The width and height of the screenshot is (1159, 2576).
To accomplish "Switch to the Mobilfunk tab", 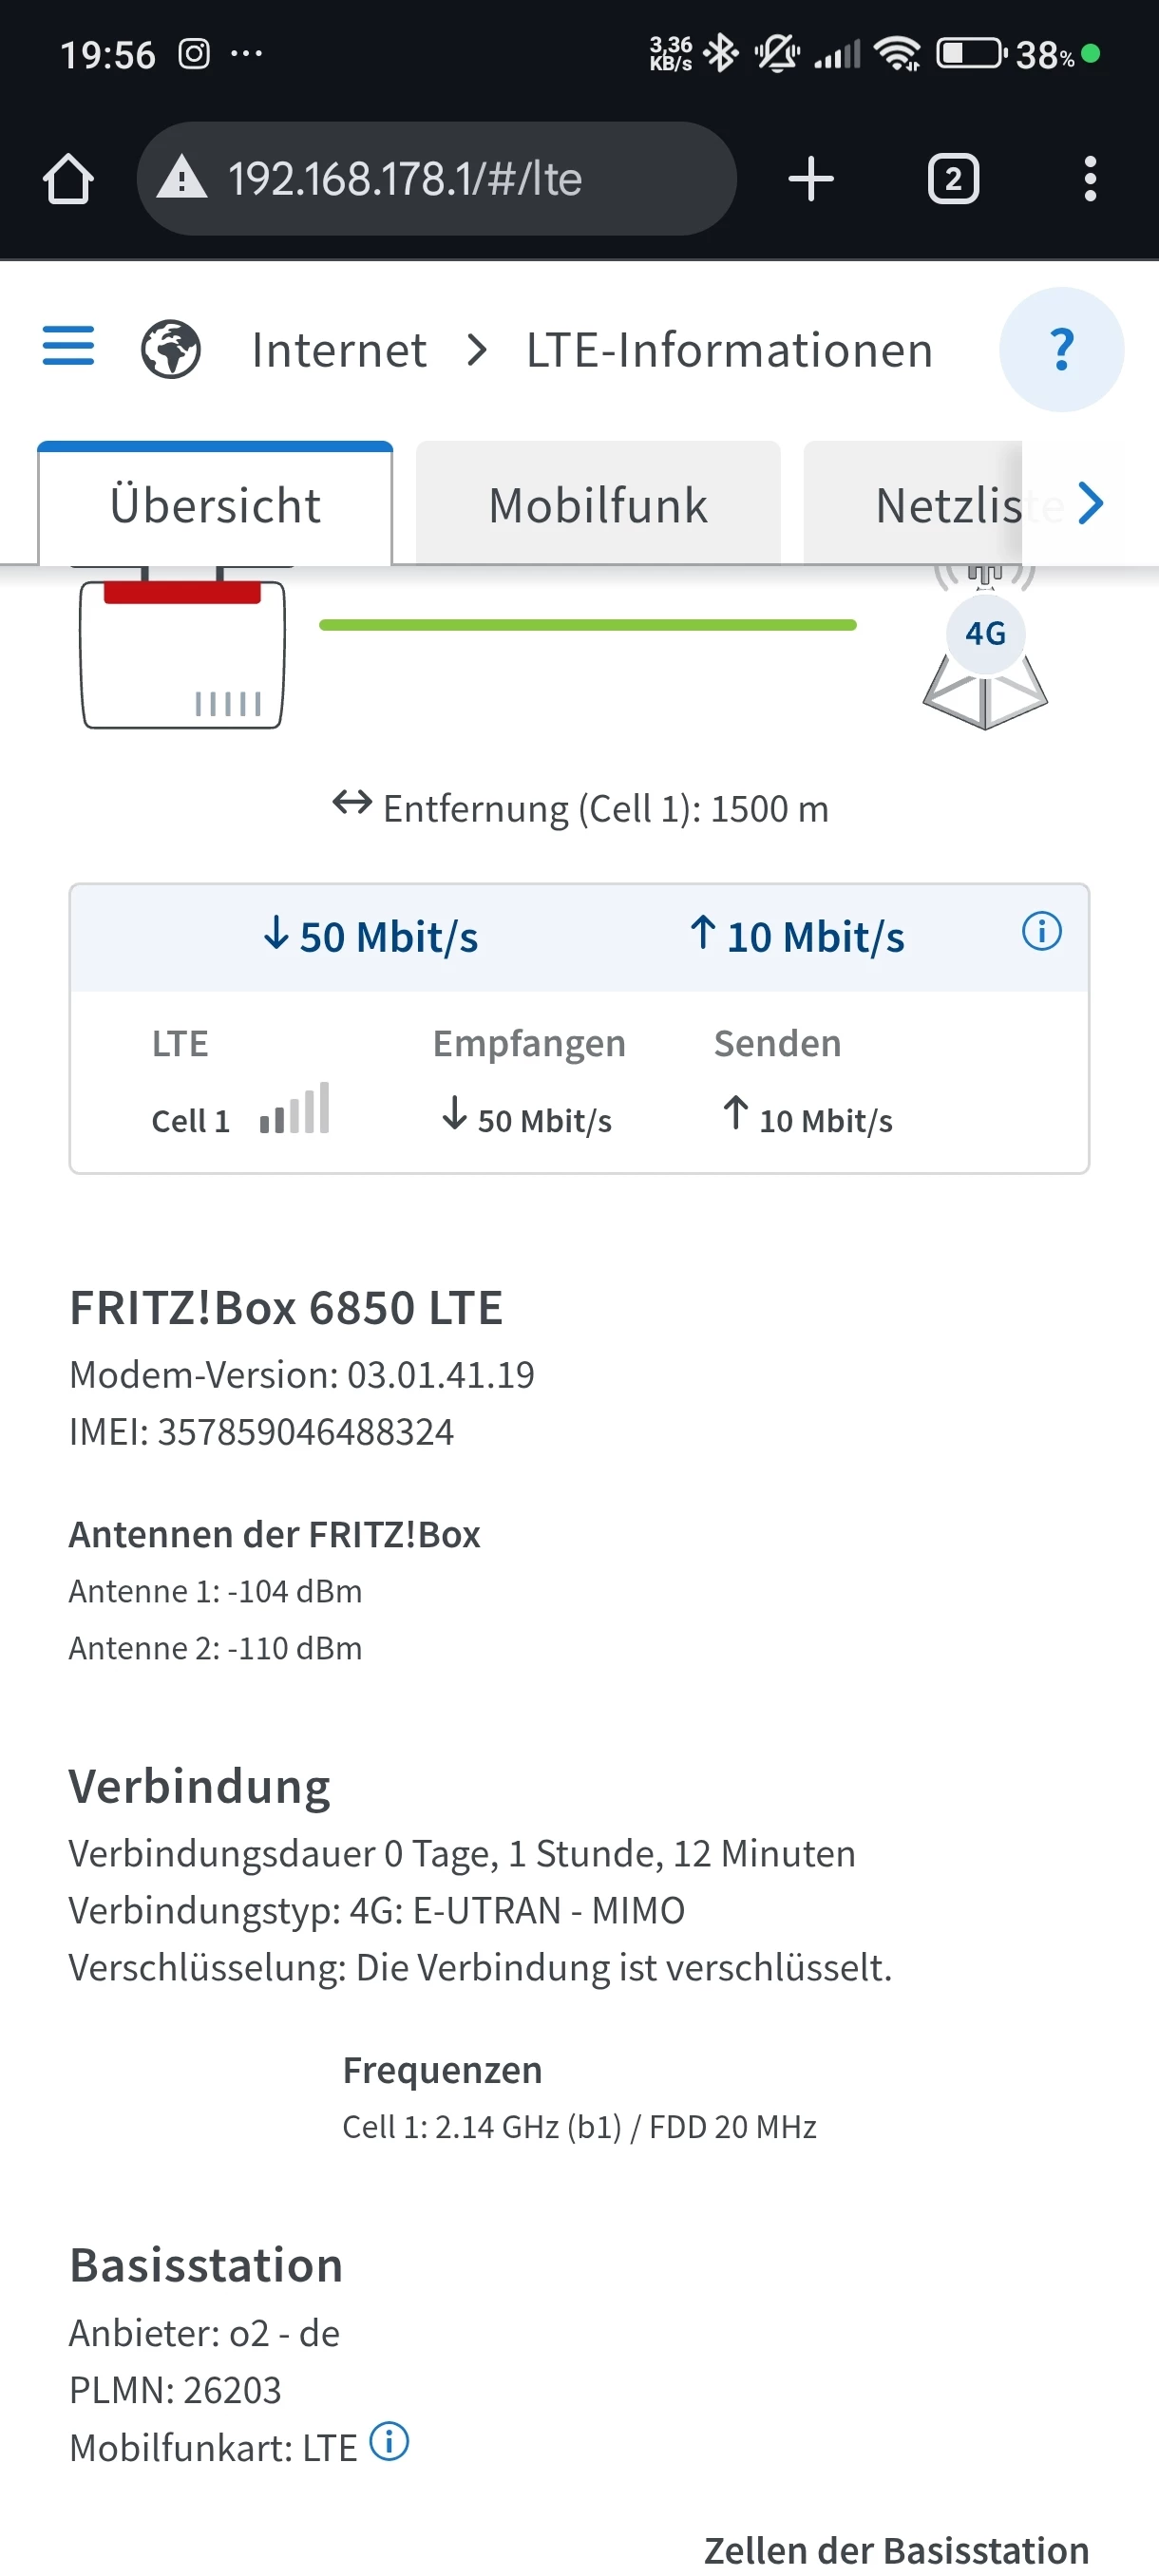I will pyautogui.click(x=598, y=505).
